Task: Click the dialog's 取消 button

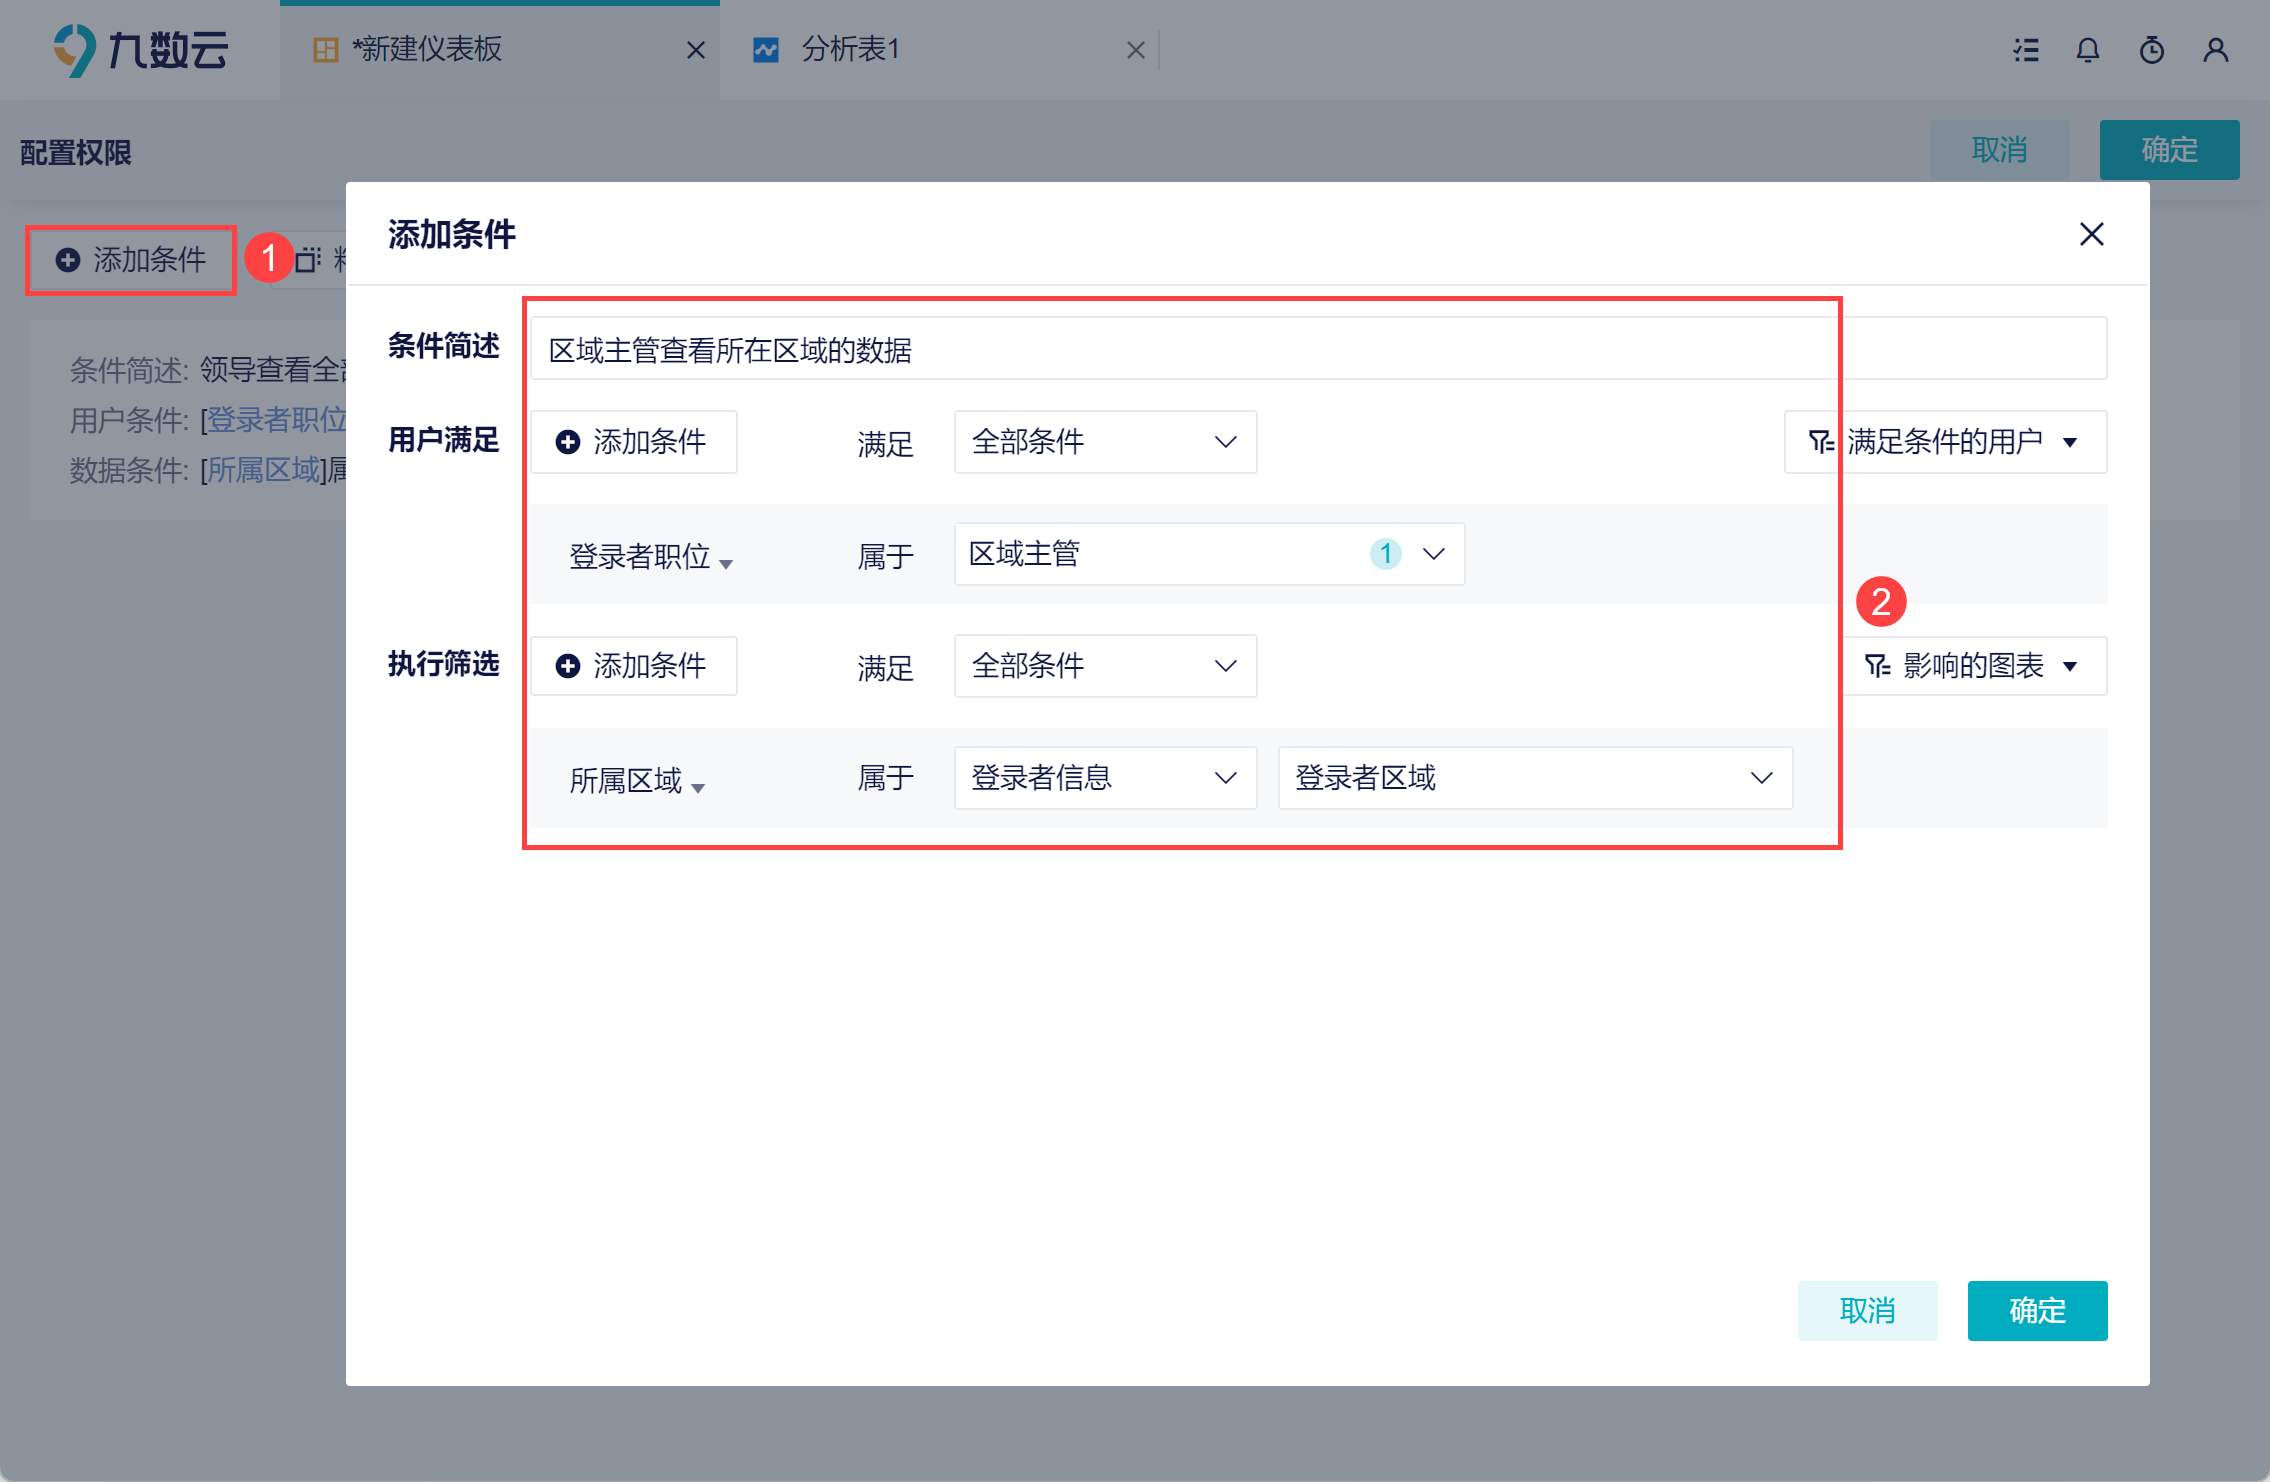Action: pos(1866,1310)
